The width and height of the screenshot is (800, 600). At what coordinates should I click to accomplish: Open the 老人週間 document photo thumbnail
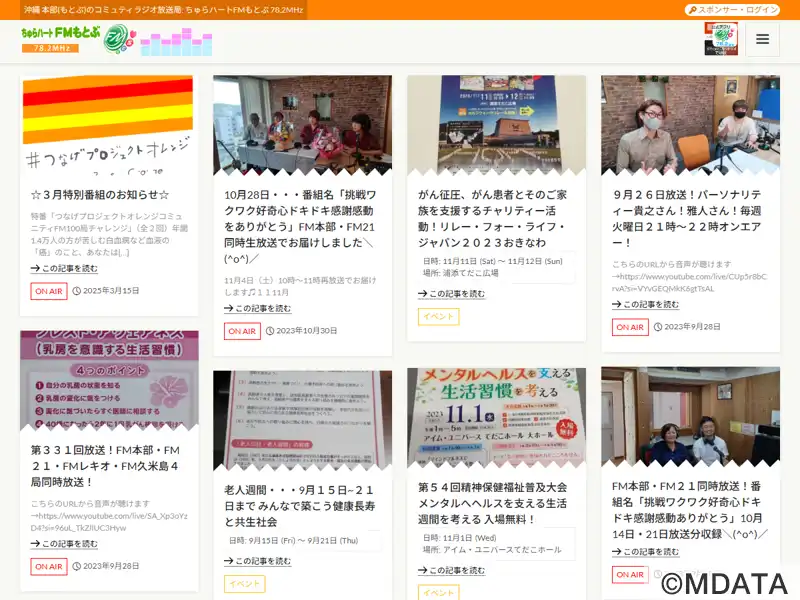coord(303,420)
